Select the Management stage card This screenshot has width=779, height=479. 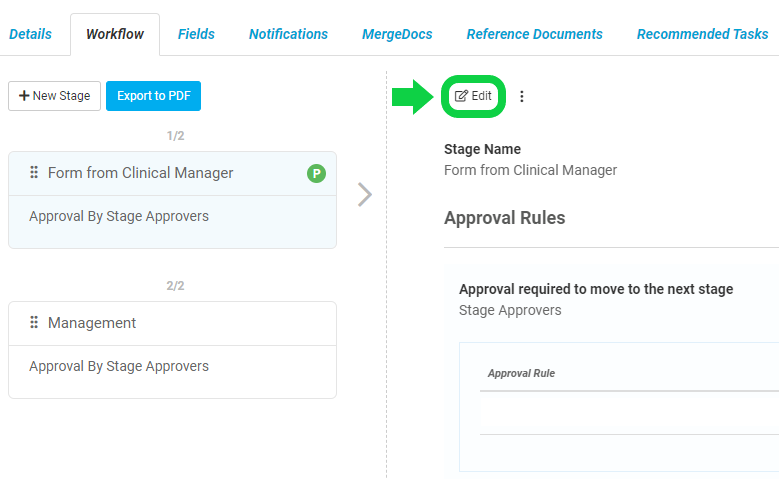click(x=172, y=350)
